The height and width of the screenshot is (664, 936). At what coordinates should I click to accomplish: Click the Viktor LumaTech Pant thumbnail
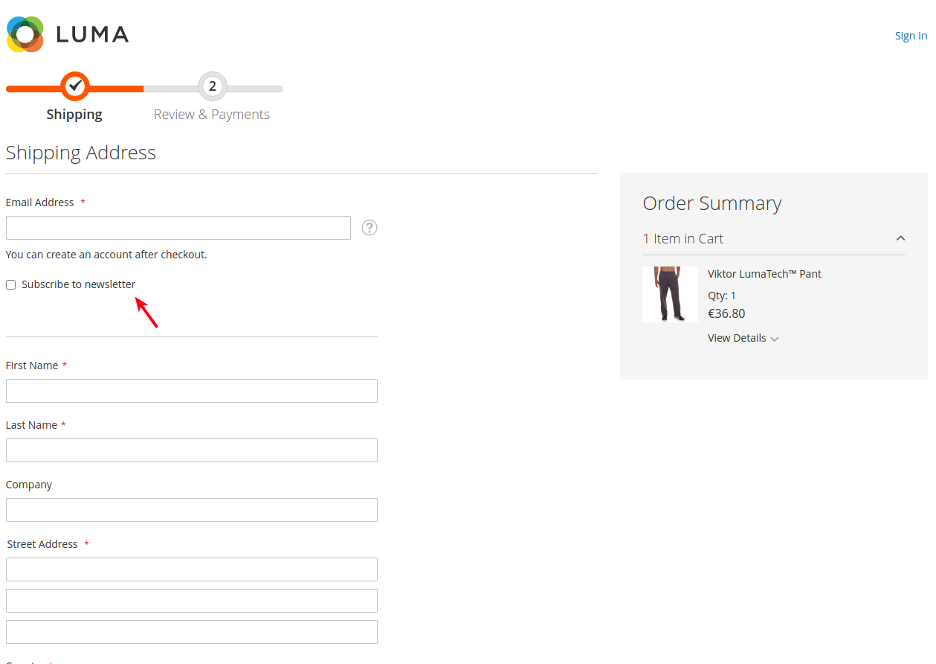click(x=670, y=294)
